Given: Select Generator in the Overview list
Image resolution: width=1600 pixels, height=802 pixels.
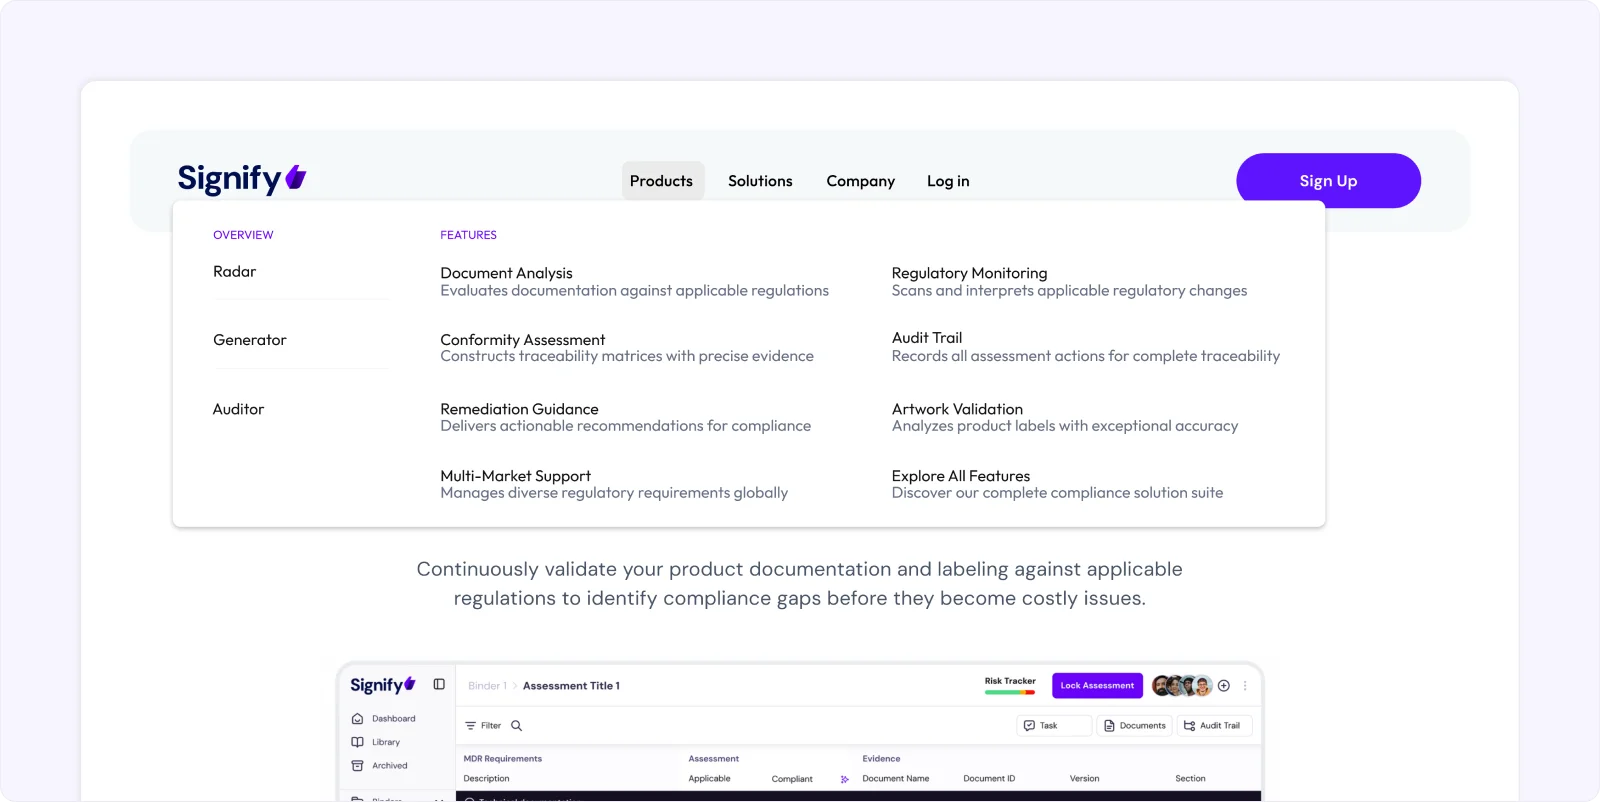Looking at the screenshot, I should (250, 340).
